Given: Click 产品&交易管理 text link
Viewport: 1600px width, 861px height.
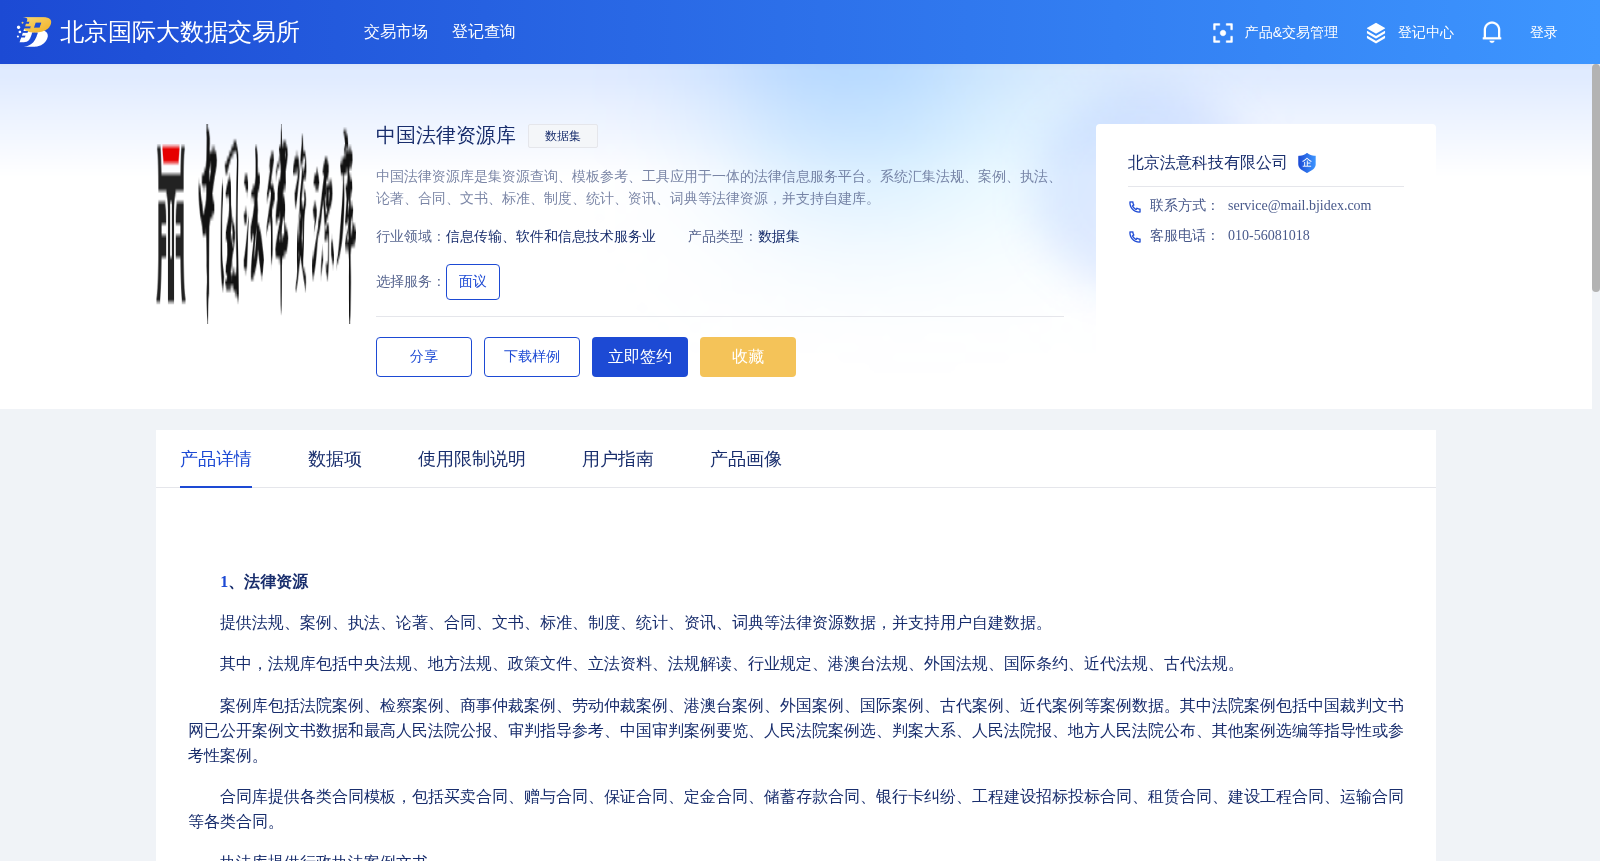Looking at the screenshot, I should click(1291, 33).
